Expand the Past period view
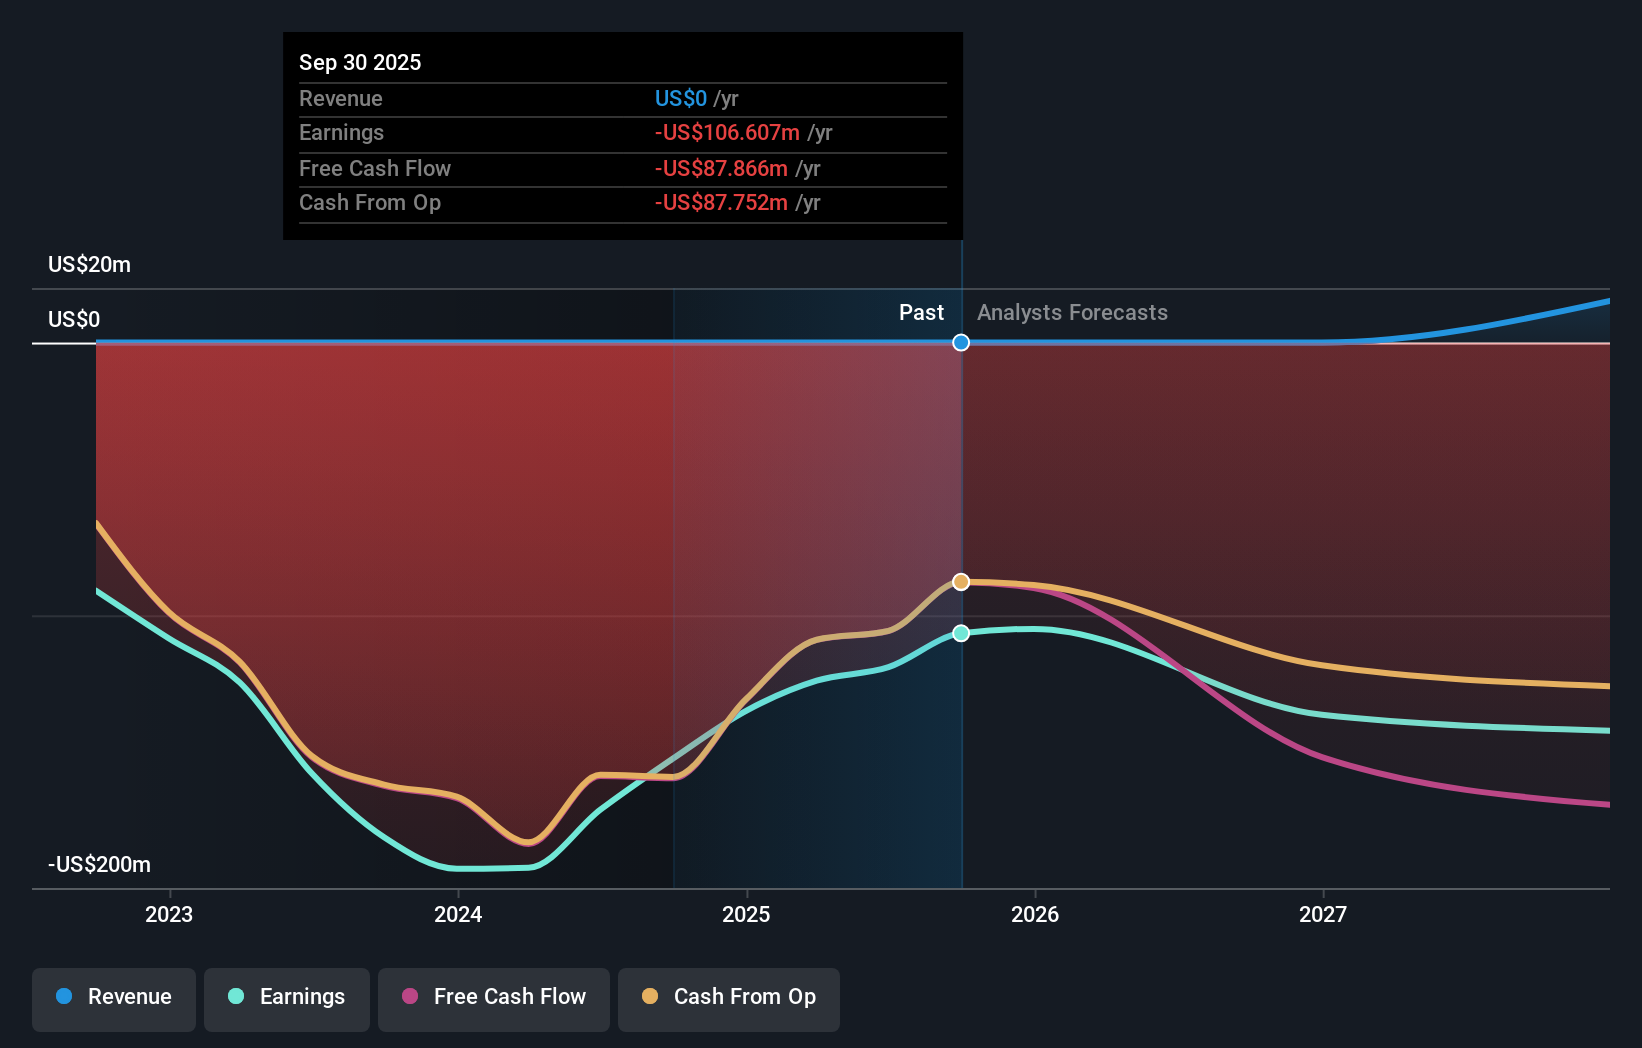Screen dimensions: 1642x1048 click(x=920, y=312)
